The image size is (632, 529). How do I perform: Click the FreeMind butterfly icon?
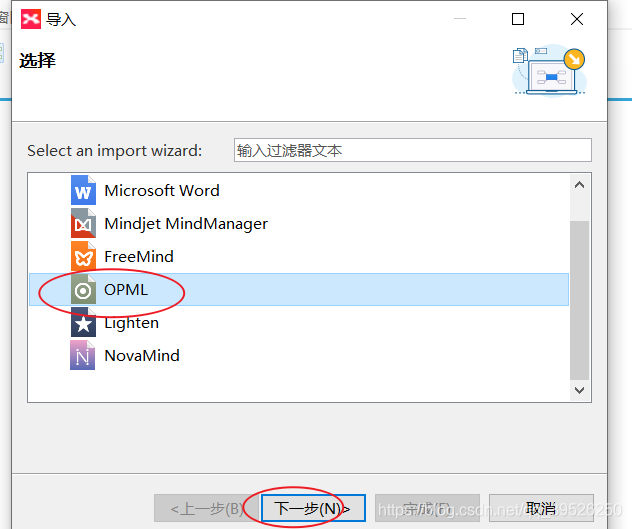83,256
